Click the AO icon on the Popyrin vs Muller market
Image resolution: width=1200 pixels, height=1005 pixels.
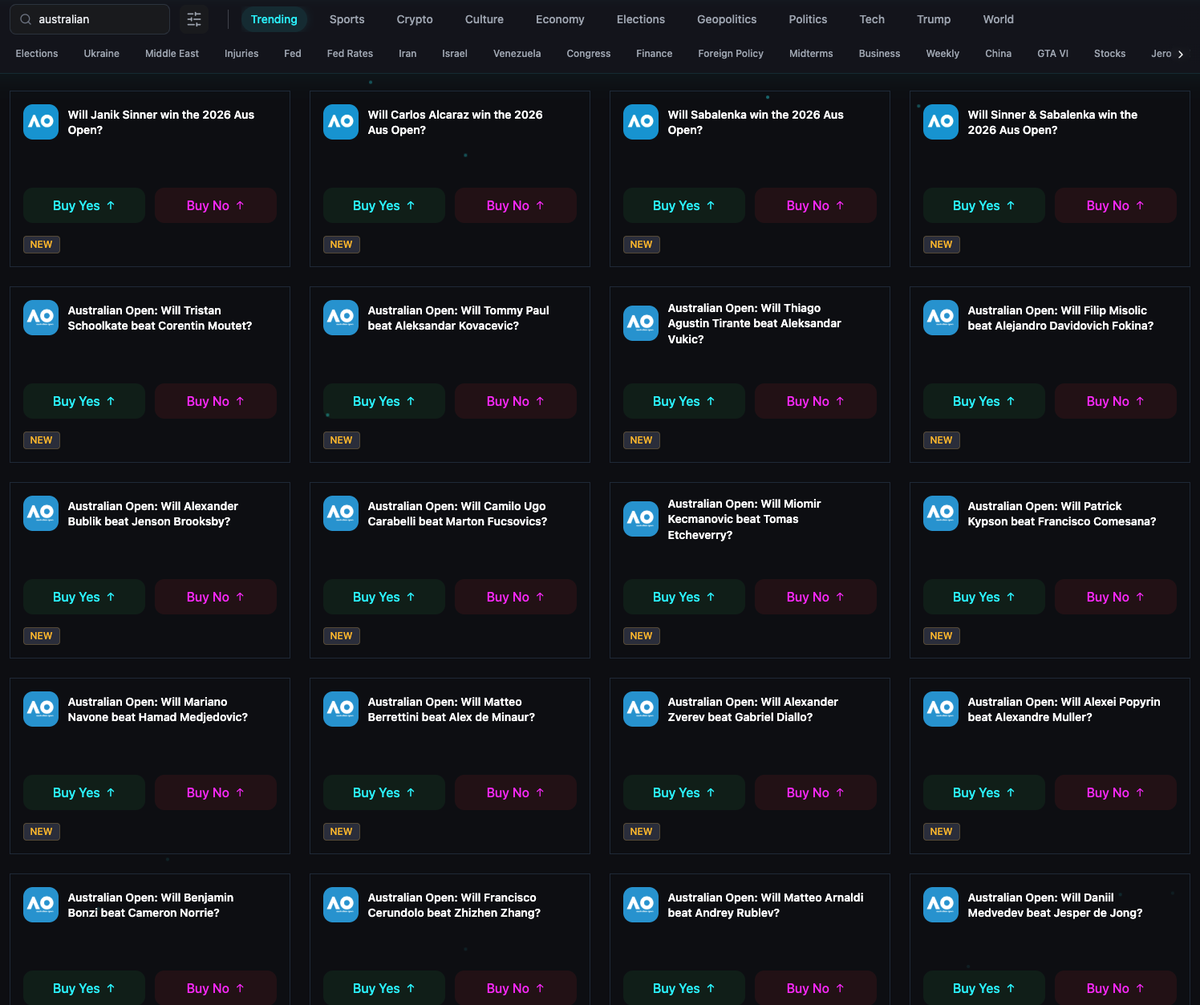click(940, 708)
